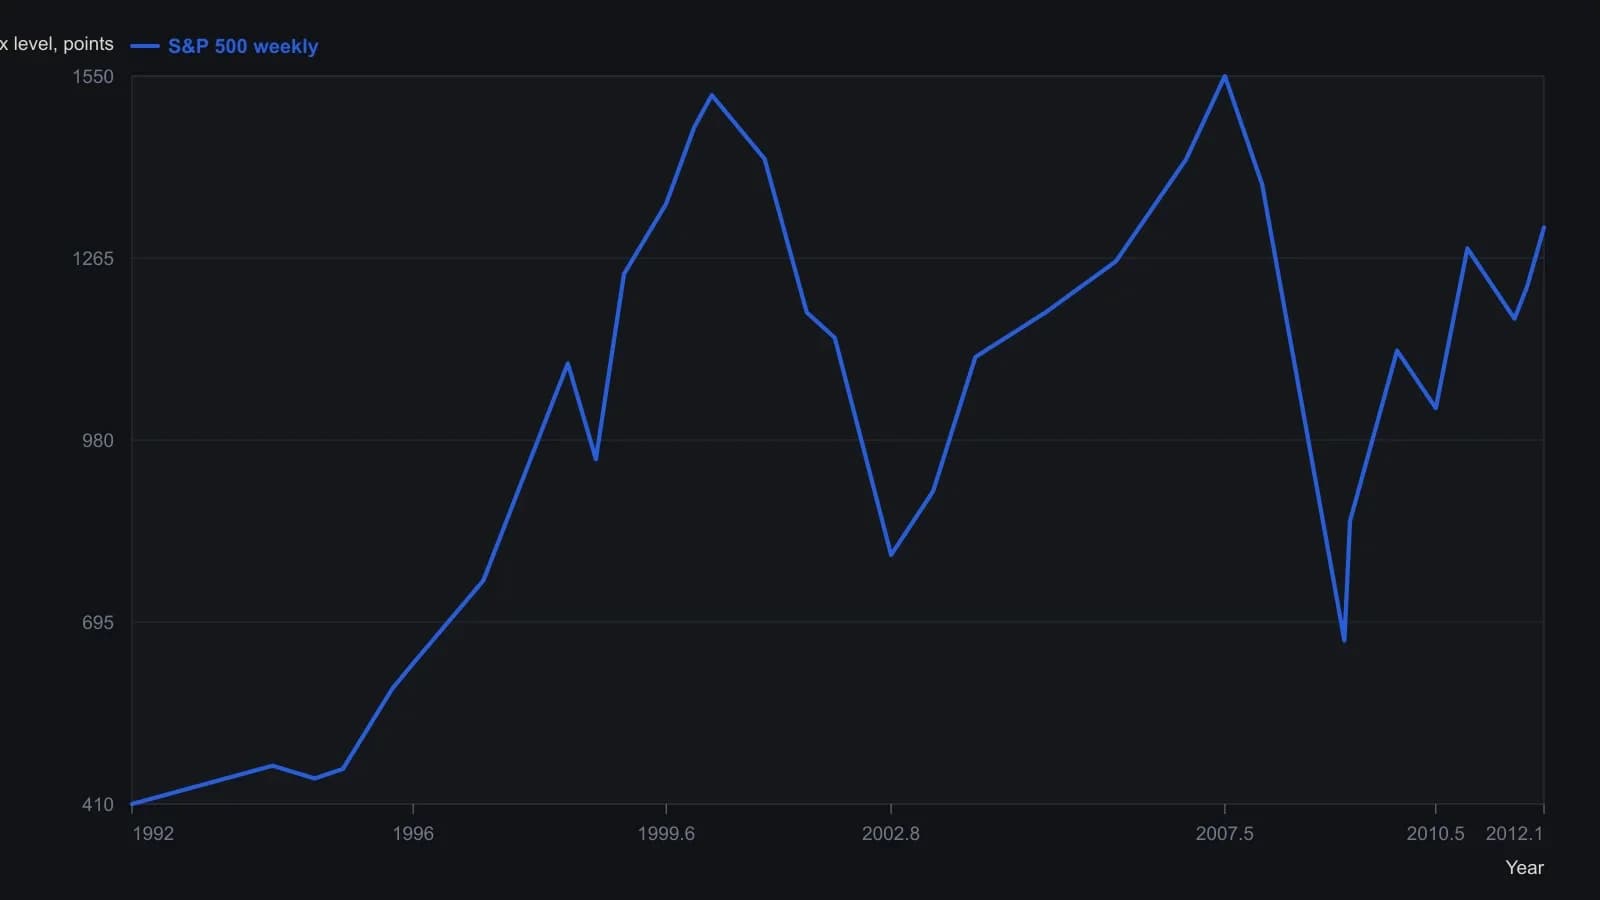Select the 1550 y-axis label
This screenshot has width=1600, height=900.
point(93,77)
